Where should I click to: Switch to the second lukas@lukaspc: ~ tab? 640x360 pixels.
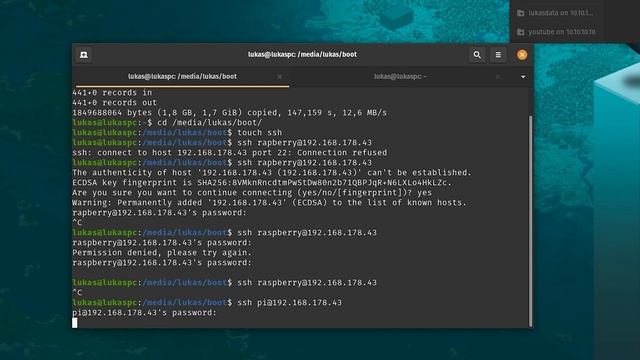point(400,76)
